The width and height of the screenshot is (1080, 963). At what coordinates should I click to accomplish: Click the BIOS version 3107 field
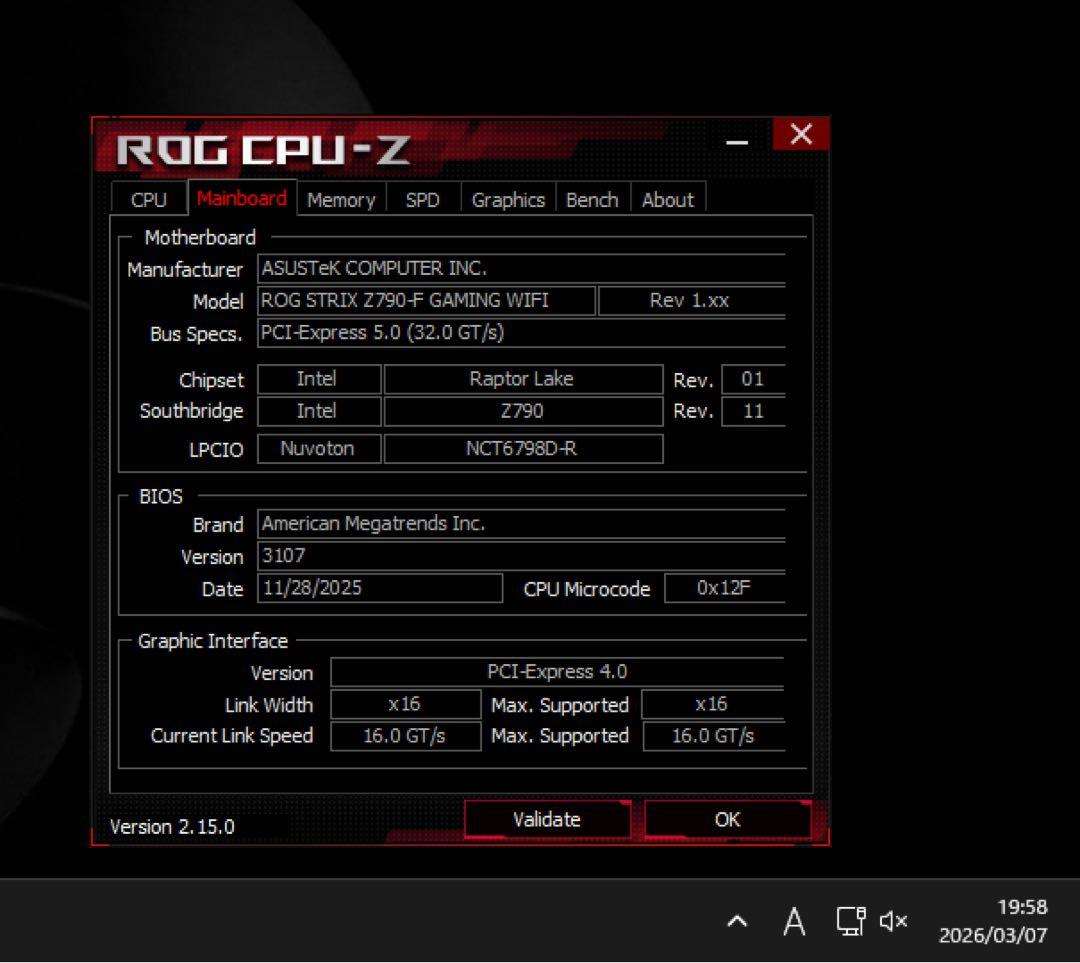[x=521, y=556]
